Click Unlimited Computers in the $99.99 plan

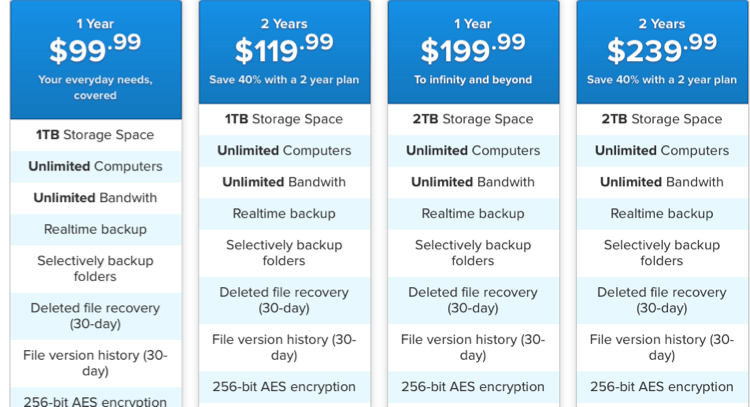point(95,166)
